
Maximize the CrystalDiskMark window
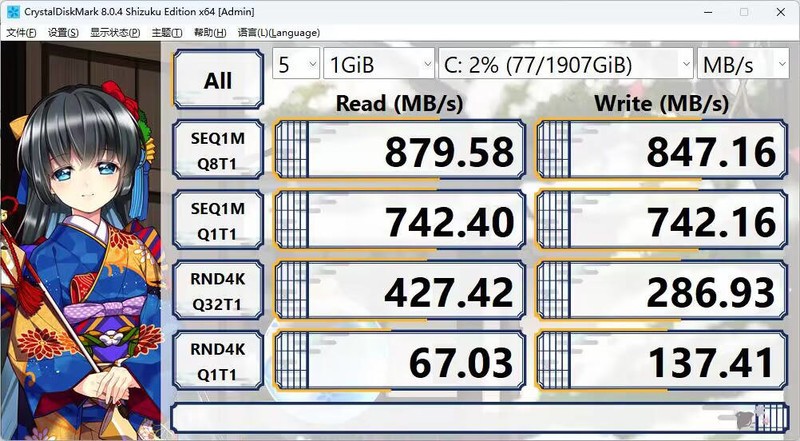coord(744,12)
